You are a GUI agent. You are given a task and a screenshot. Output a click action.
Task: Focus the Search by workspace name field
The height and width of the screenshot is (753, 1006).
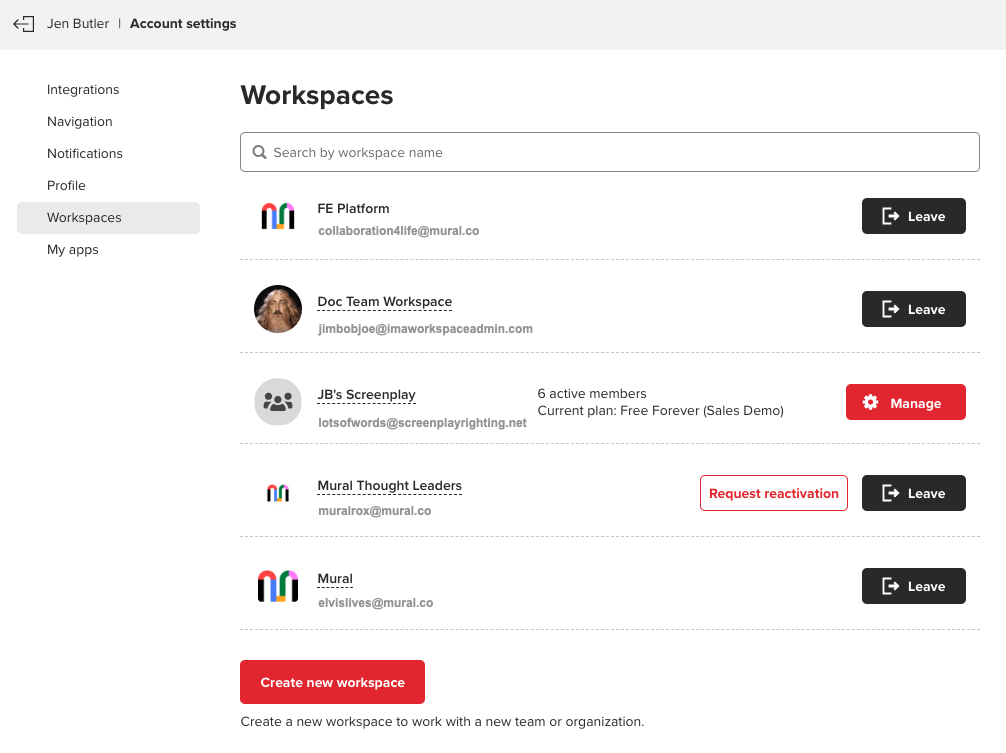tap(620, 153)
